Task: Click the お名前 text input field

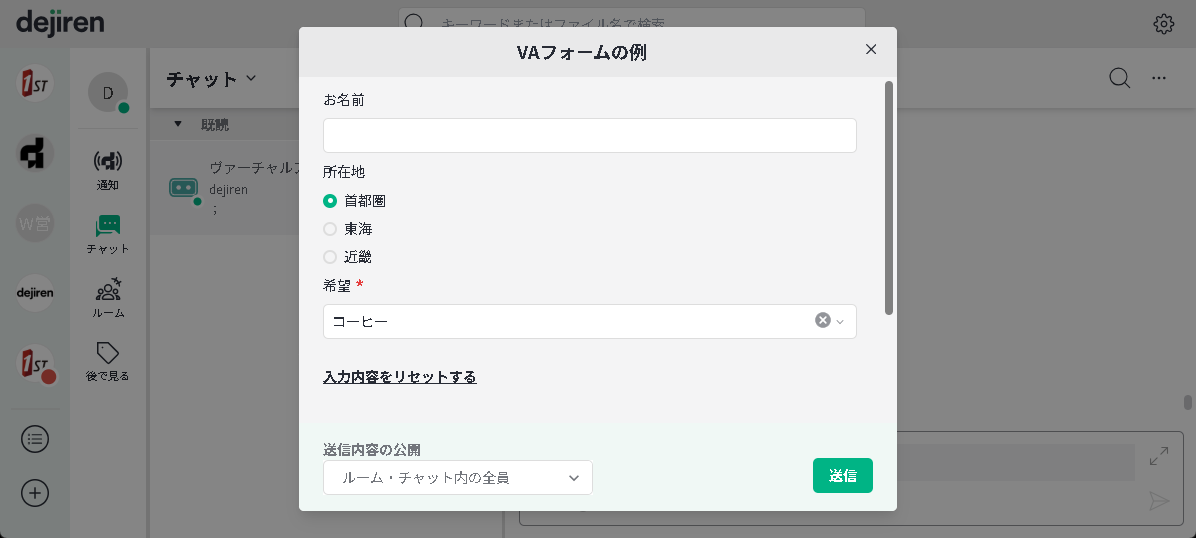Action: pos(589,136)
